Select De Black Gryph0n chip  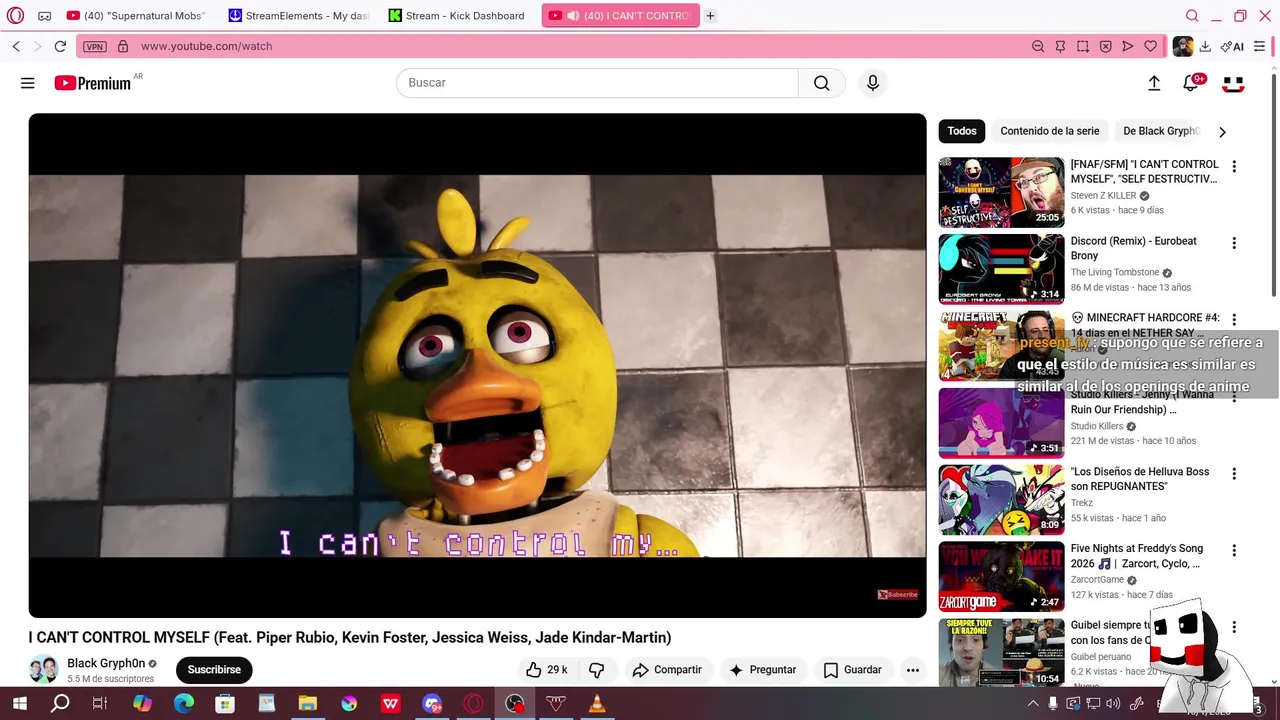pyautogui.click(x=1160, y=131)
